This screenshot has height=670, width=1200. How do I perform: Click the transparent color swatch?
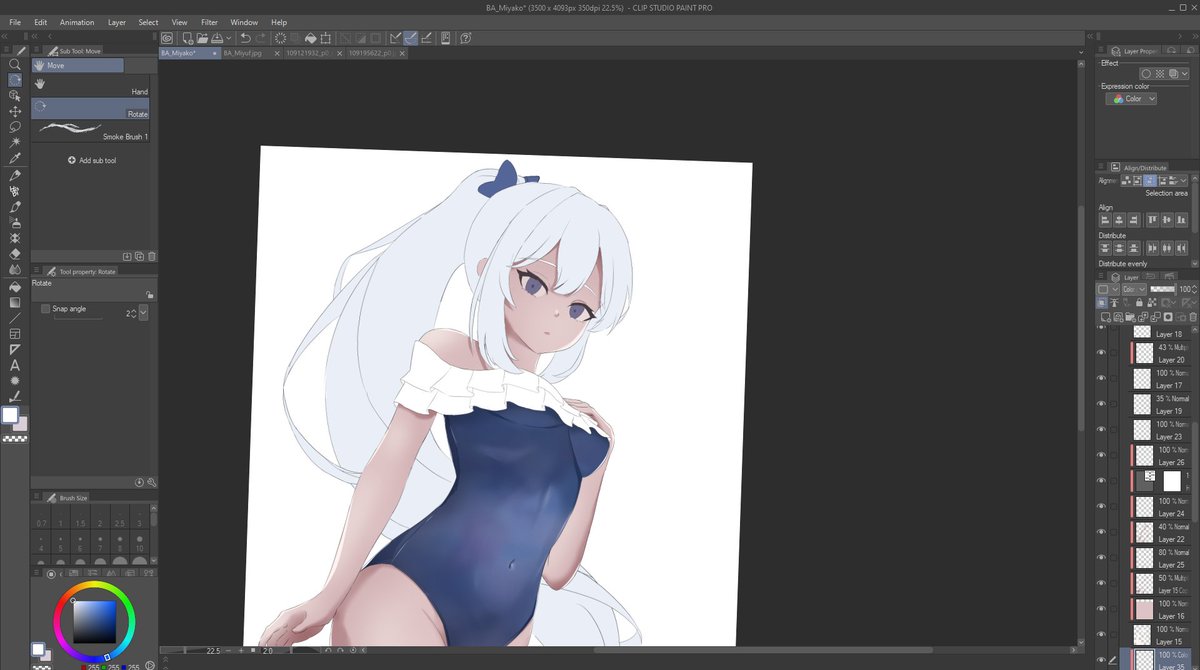click(14, 438)
